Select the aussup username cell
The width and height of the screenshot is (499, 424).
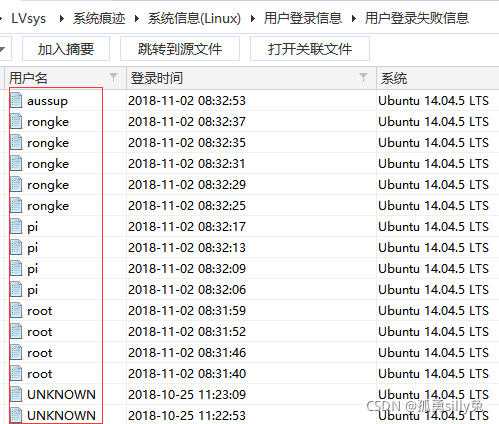pos(47,101)
